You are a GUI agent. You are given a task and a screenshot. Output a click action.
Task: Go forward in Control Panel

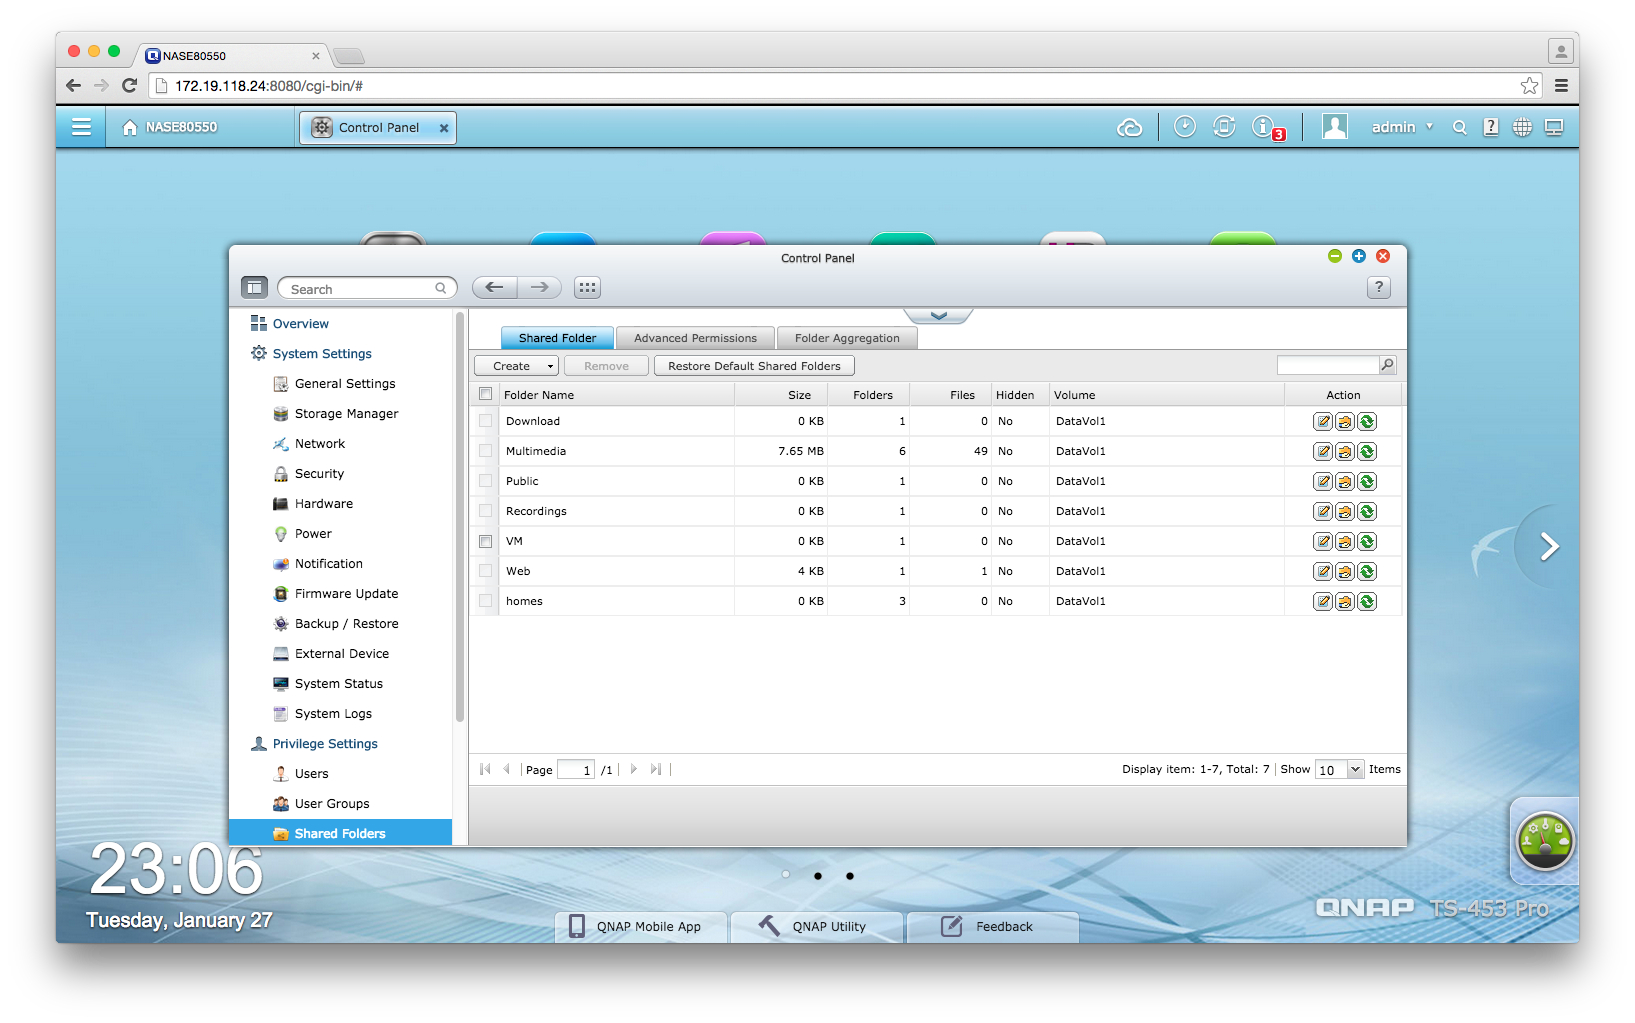pos(539,287)
